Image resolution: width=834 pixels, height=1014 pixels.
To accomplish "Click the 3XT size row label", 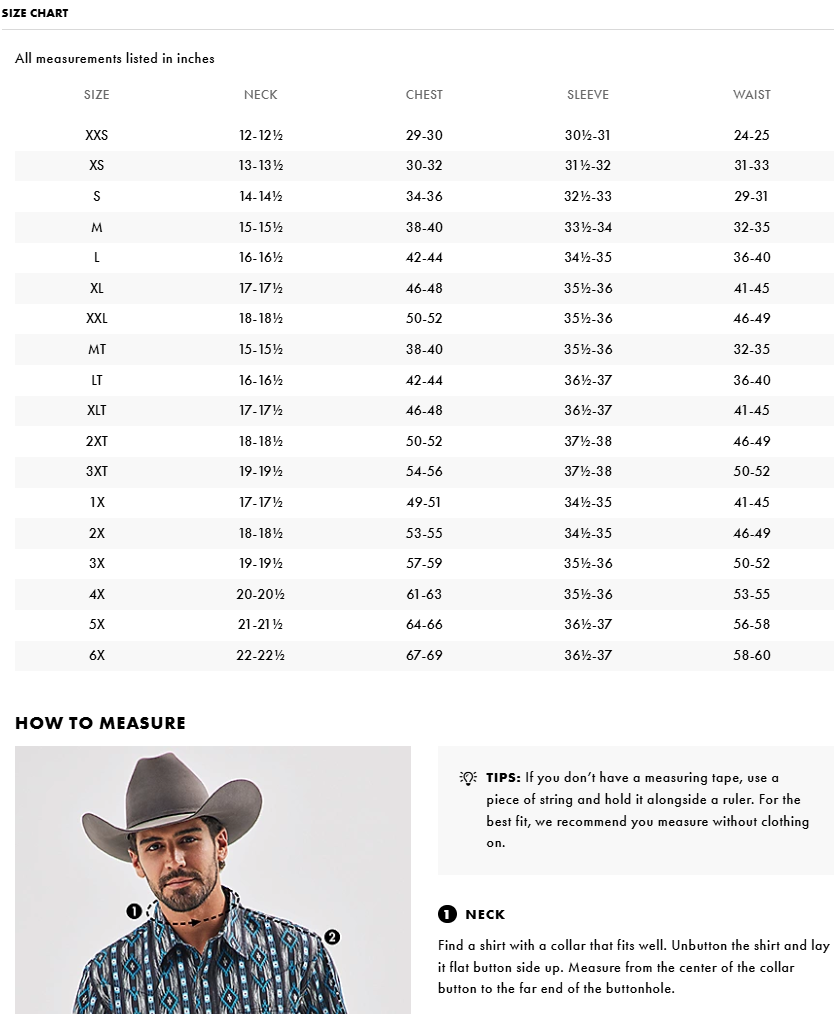I will click(x=97, y=472).
